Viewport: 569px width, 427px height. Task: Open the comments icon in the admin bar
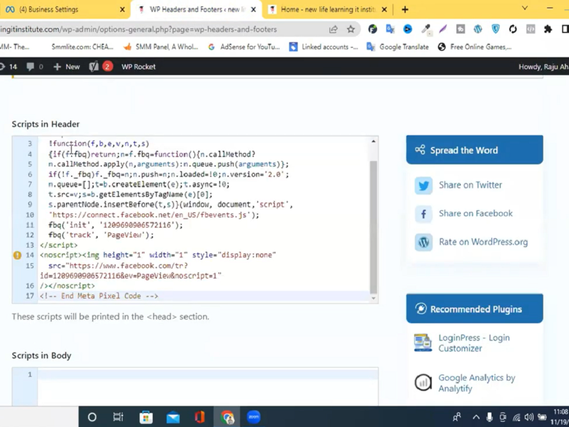(30, 67)
